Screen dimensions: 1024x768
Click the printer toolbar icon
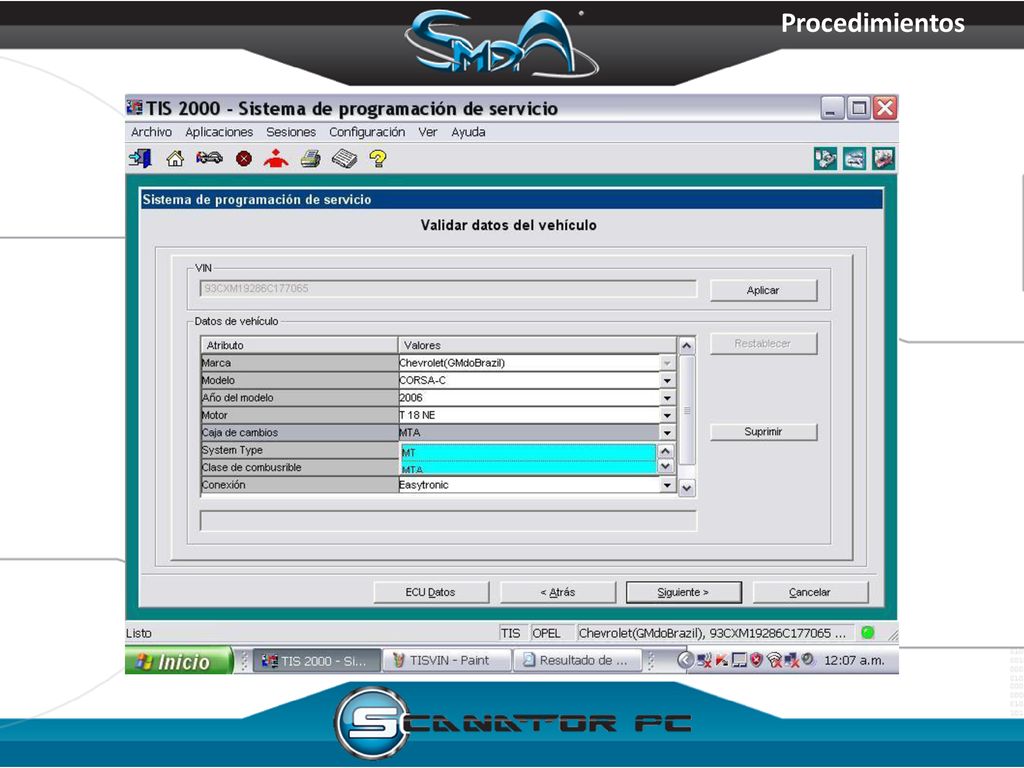point(310,158)
